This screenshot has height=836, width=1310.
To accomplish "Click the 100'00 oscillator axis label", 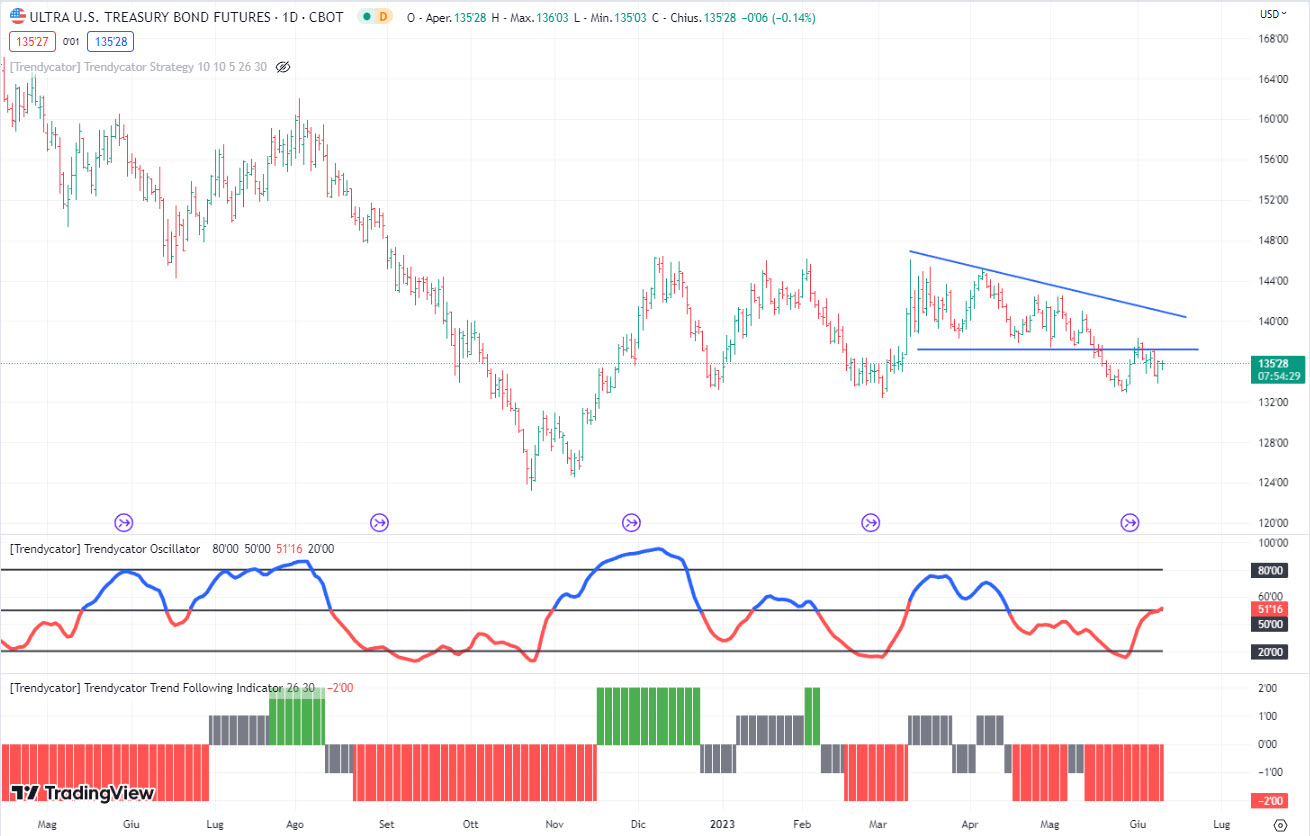I will [x=1273, y=543].
